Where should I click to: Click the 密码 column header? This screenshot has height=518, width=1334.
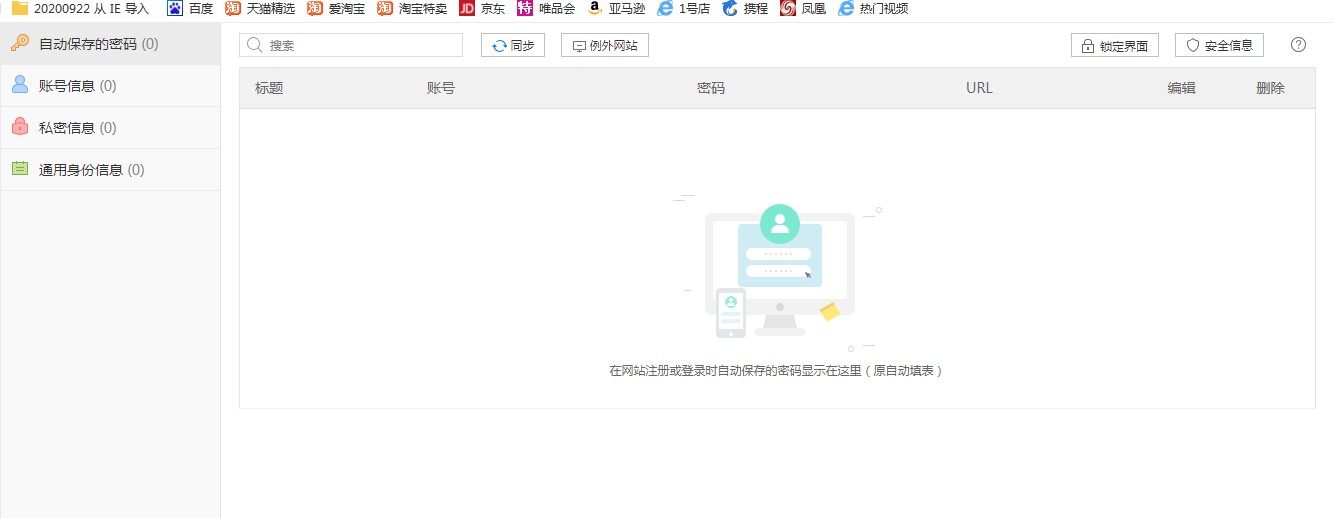coord(711,88)
